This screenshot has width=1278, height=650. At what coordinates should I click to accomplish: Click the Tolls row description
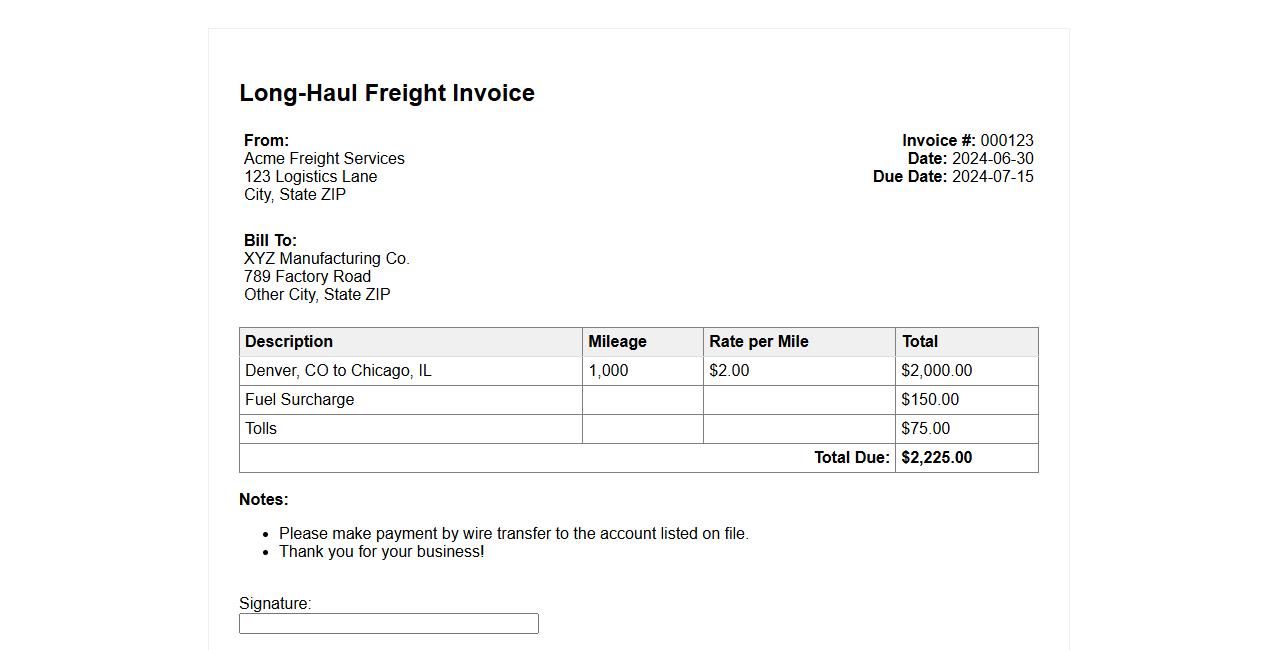tap(261, 429)
